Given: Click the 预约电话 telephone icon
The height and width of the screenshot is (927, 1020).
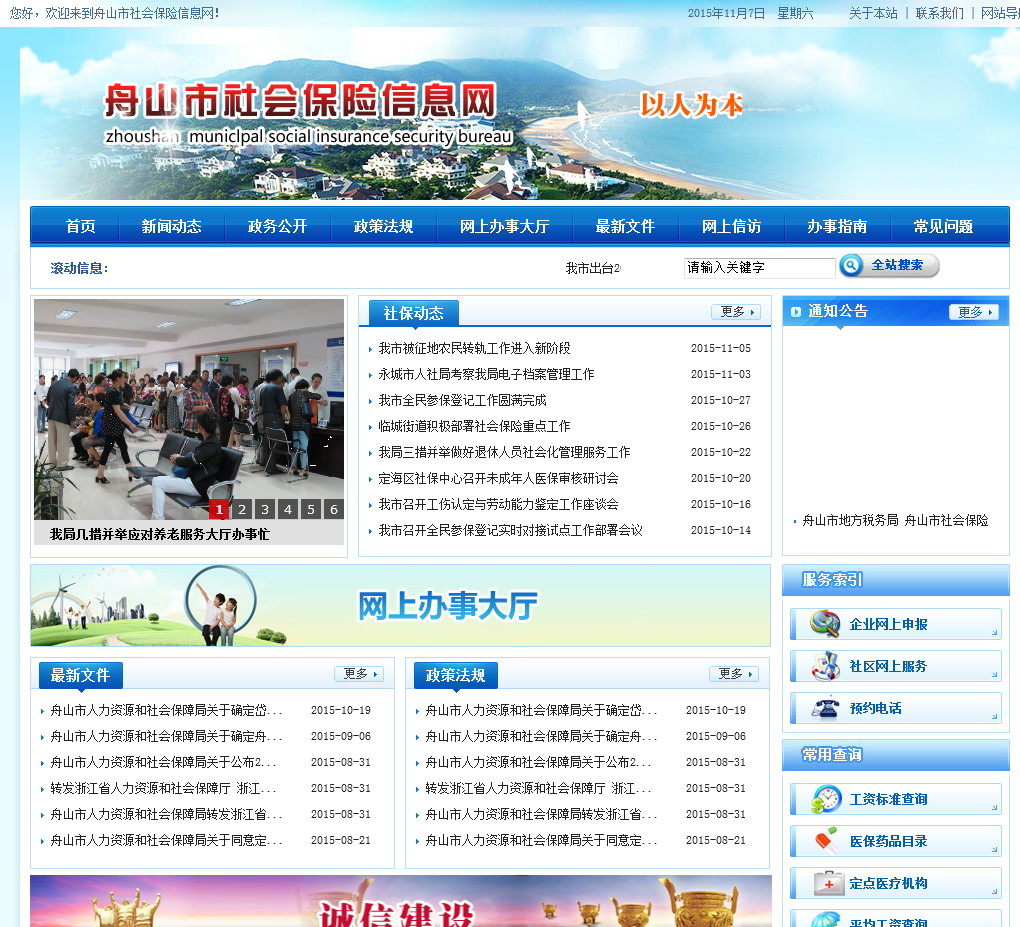Looking at the screenshot, I should (824, 708).
